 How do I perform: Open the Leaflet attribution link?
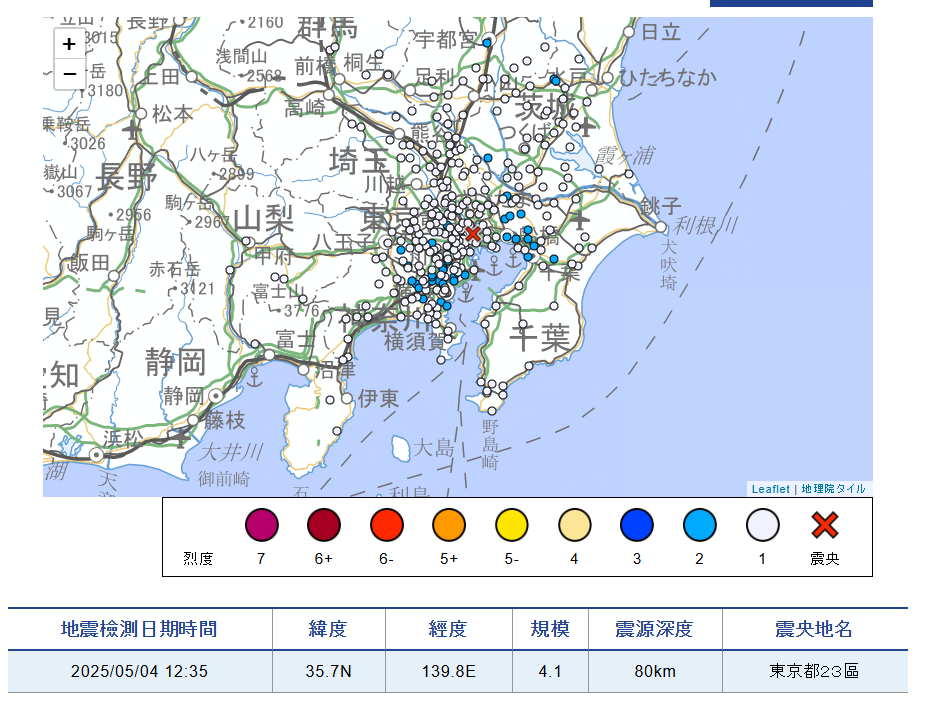(x=770, y=489)
